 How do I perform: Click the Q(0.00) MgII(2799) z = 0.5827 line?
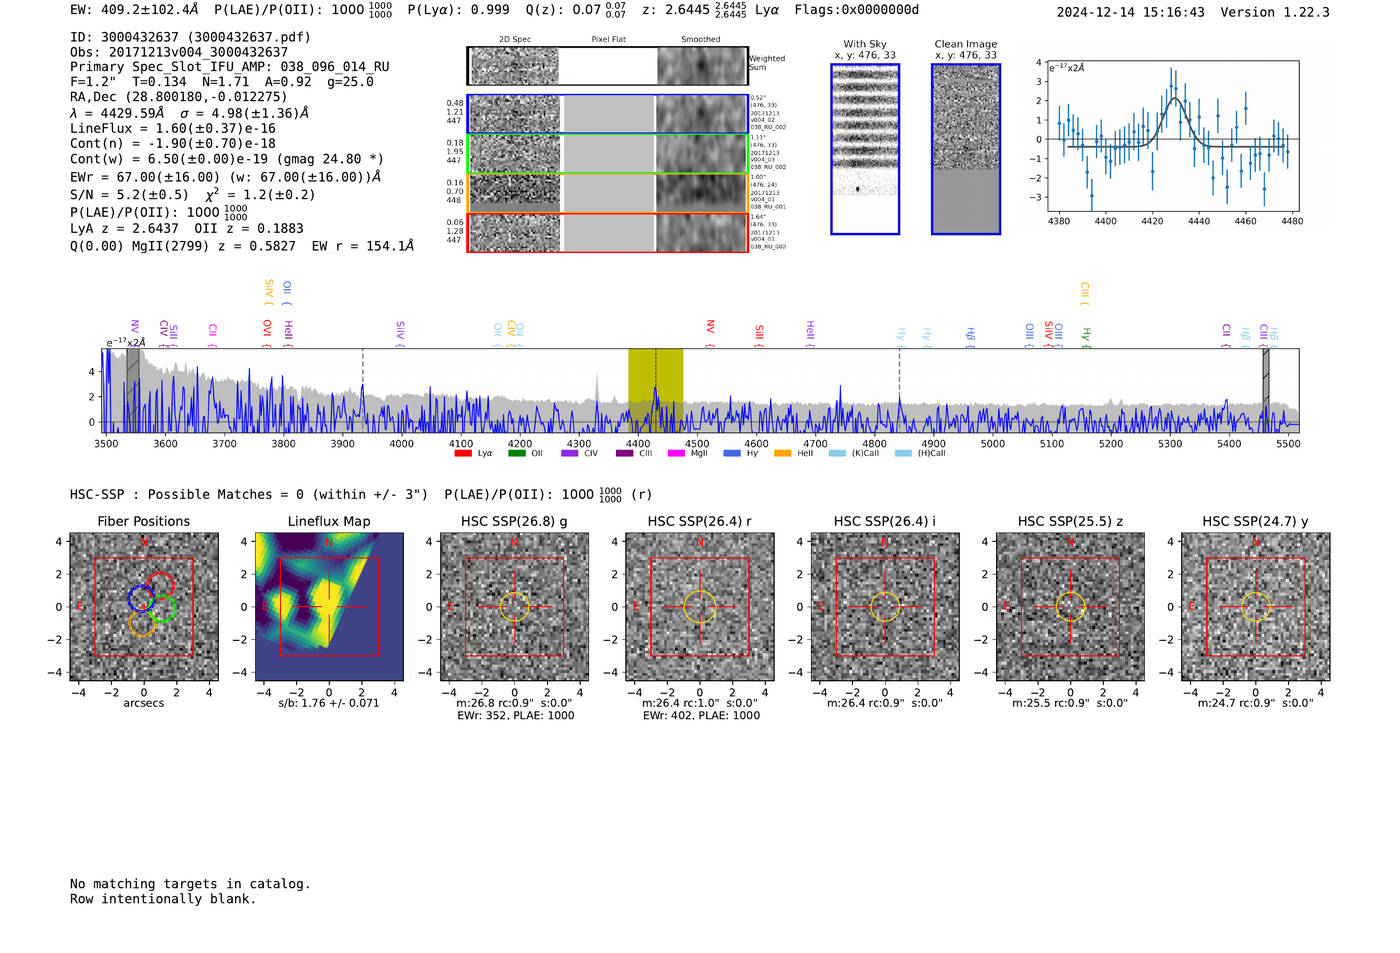(x=242, y=246)
